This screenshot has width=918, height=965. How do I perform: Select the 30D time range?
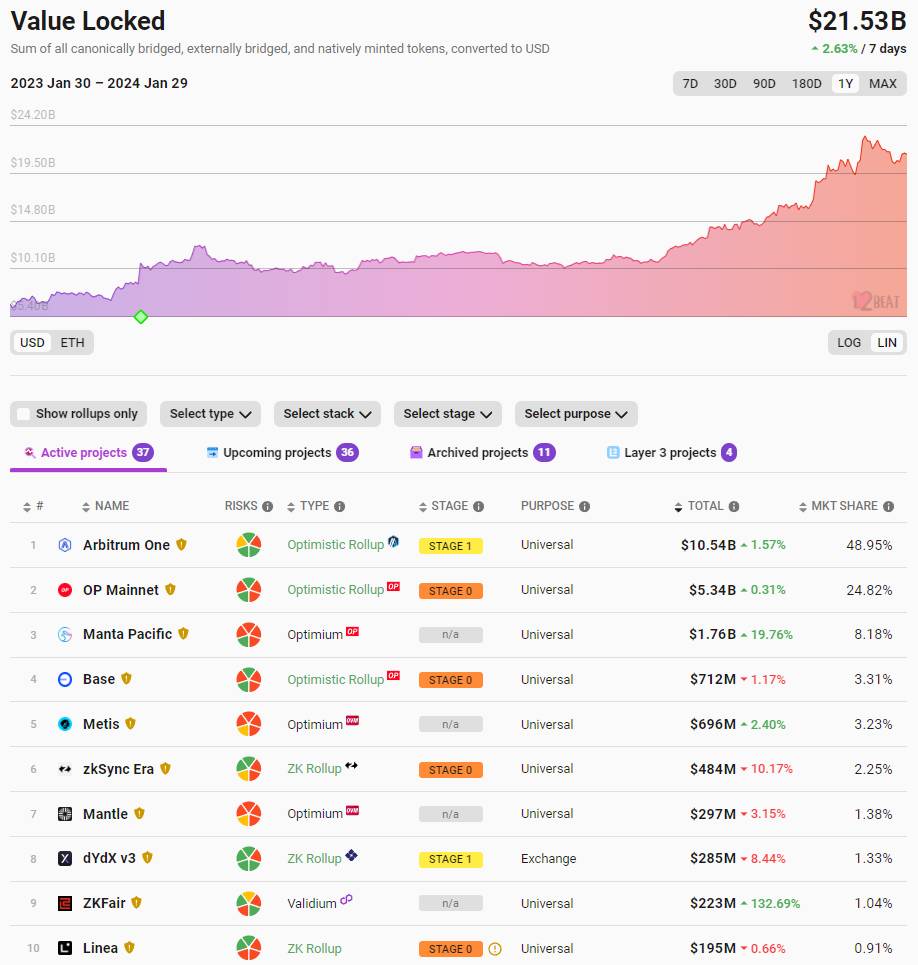(x=725, y=84)
